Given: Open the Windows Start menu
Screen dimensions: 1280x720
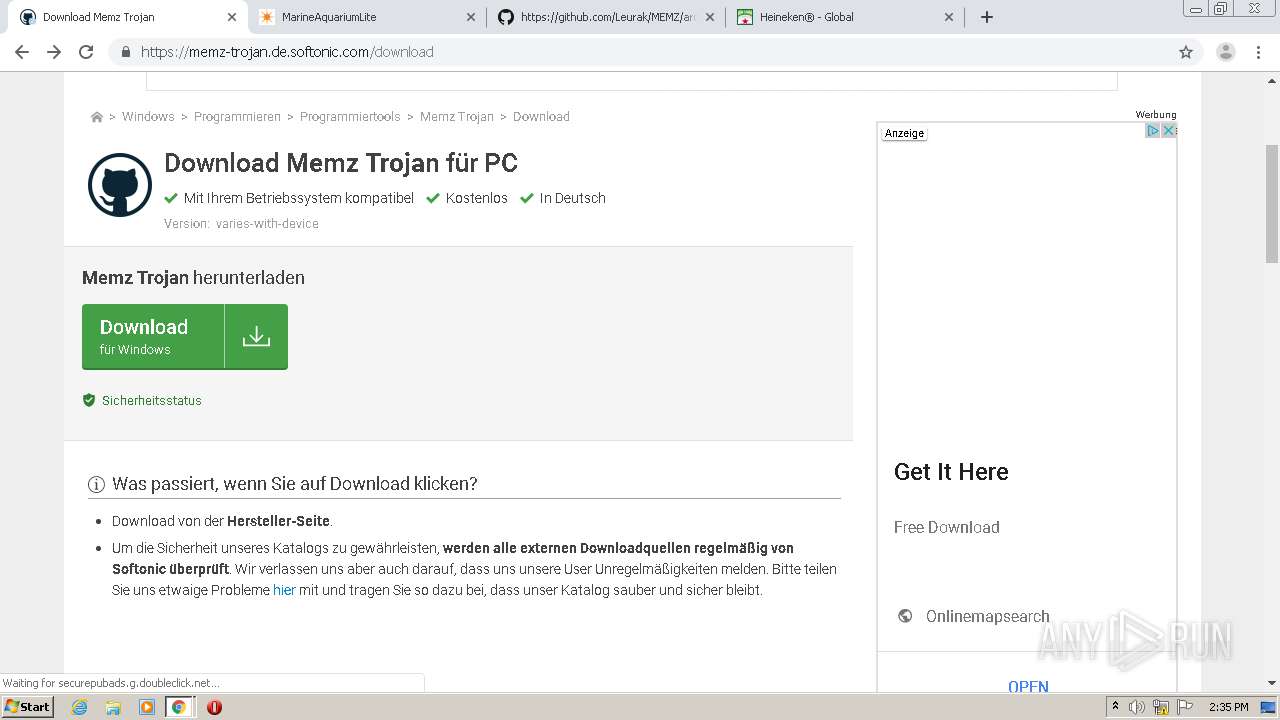Looking at the screenshot, I should point(28,707).
